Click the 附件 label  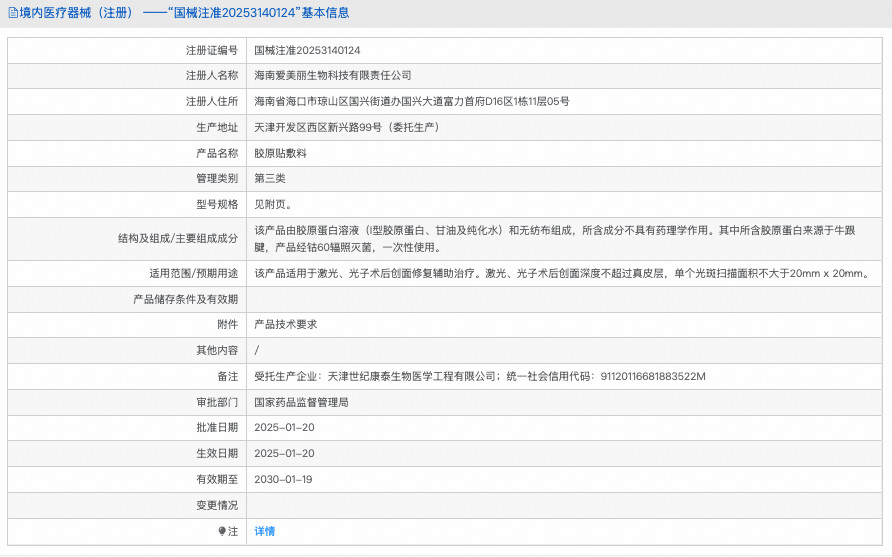point(227,324)
